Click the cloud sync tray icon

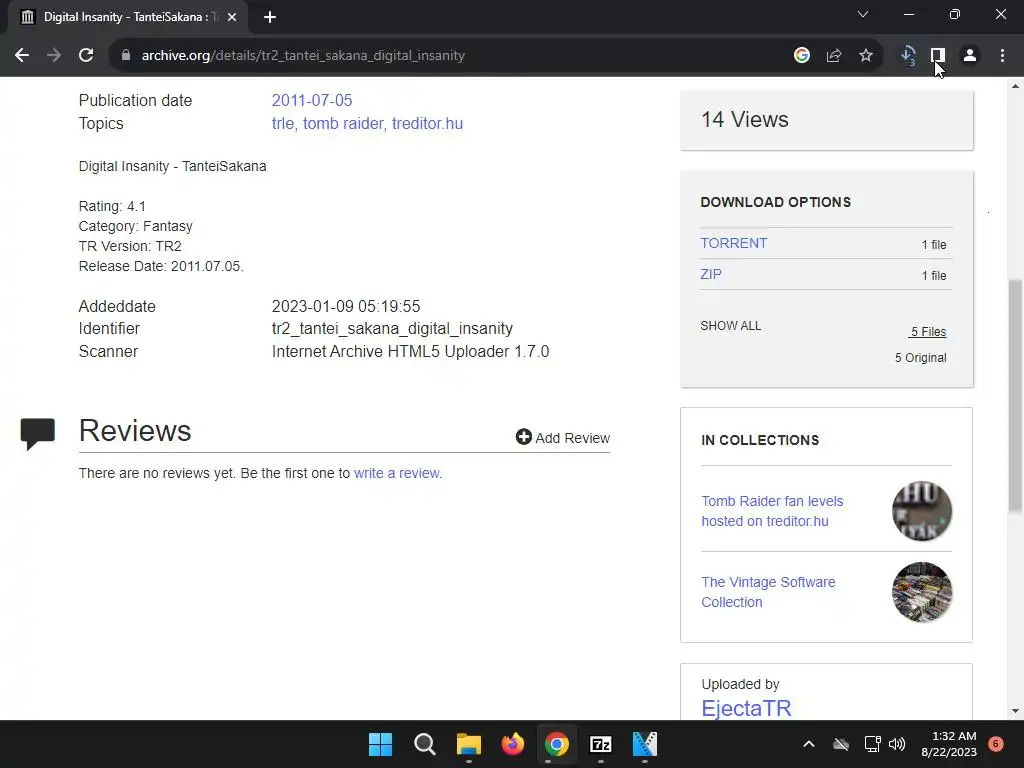841,744
